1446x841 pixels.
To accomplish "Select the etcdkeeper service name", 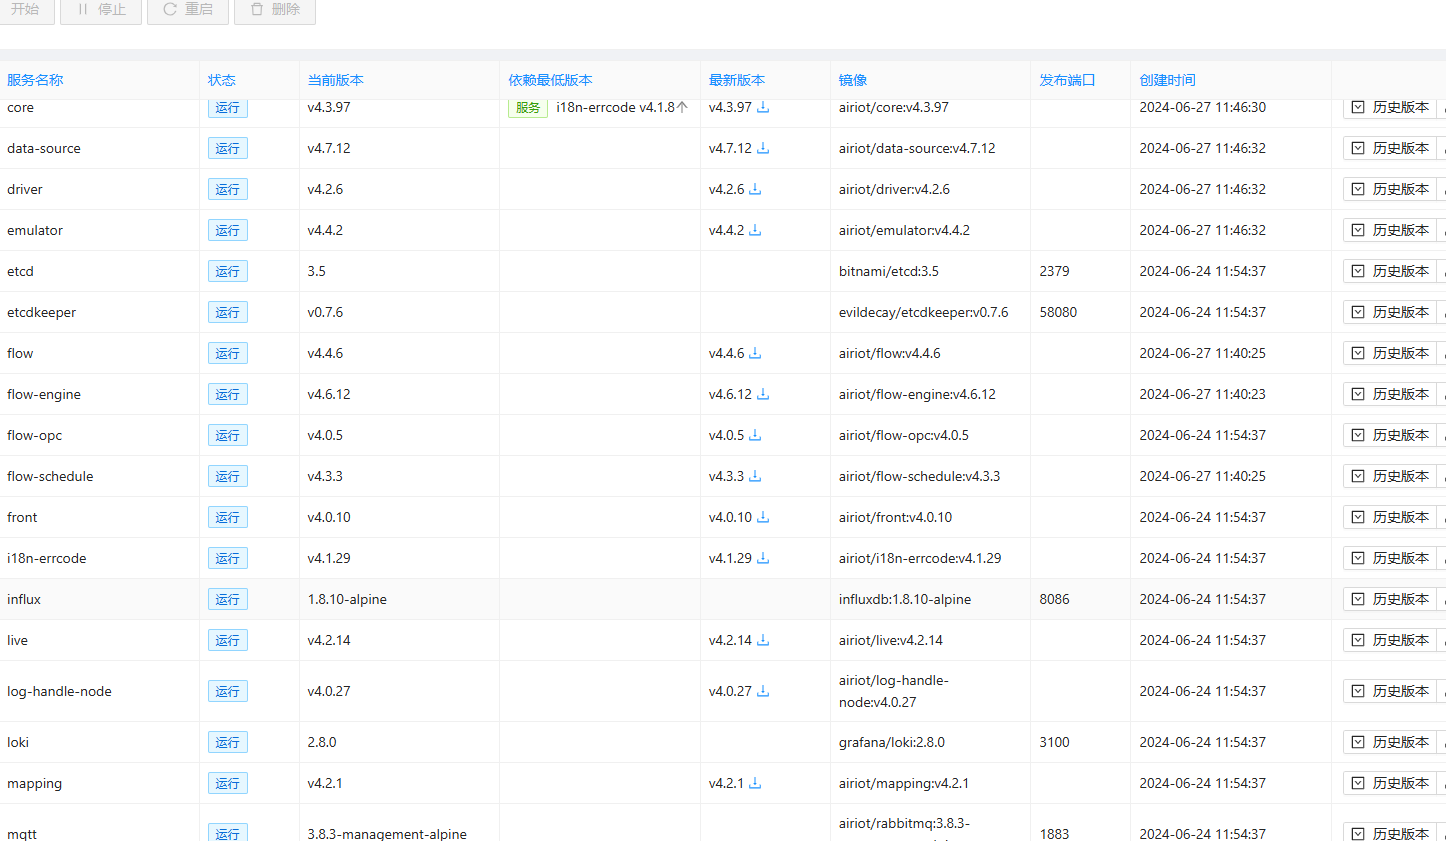I will coord(41,312).
